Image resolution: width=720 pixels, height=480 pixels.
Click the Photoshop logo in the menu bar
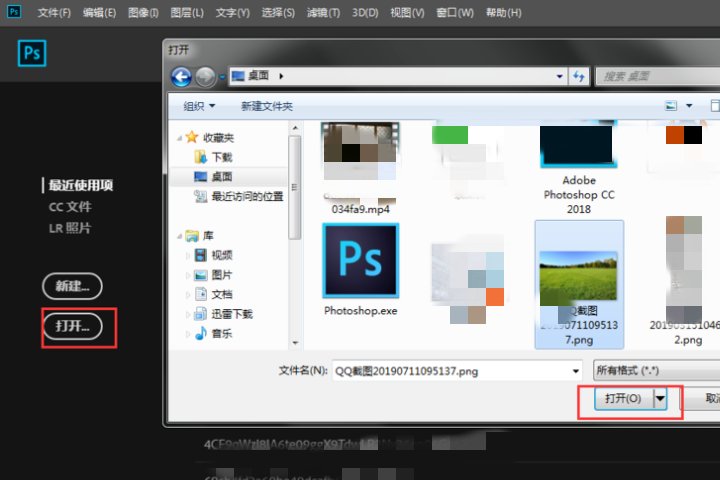point(14,11)
